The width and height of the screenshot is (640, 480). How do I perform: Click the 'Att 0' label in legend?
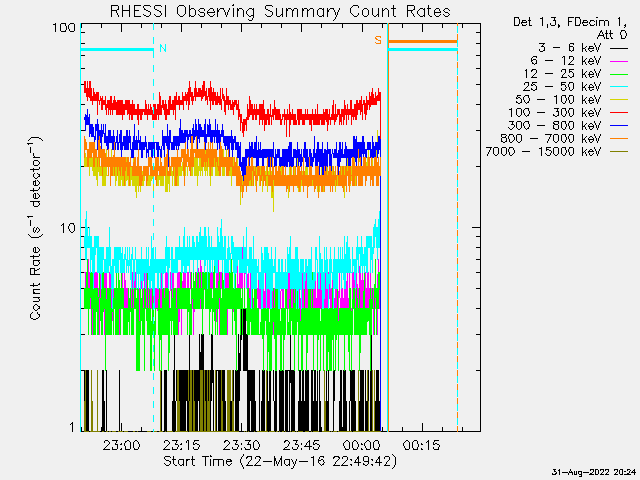pos(612,35)
